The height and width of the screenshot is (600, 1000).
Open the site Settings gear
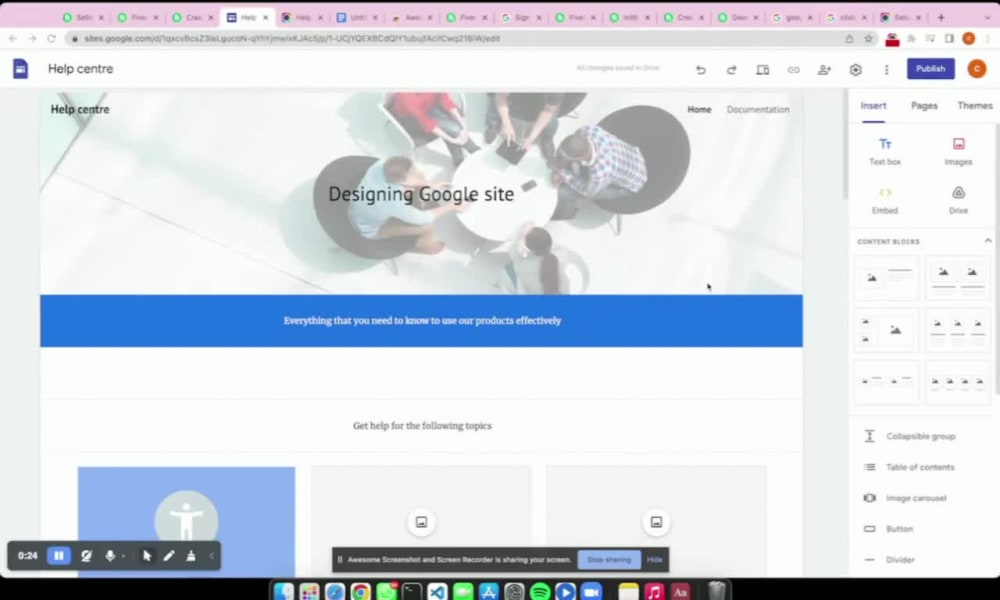click(x=855, y=69)
